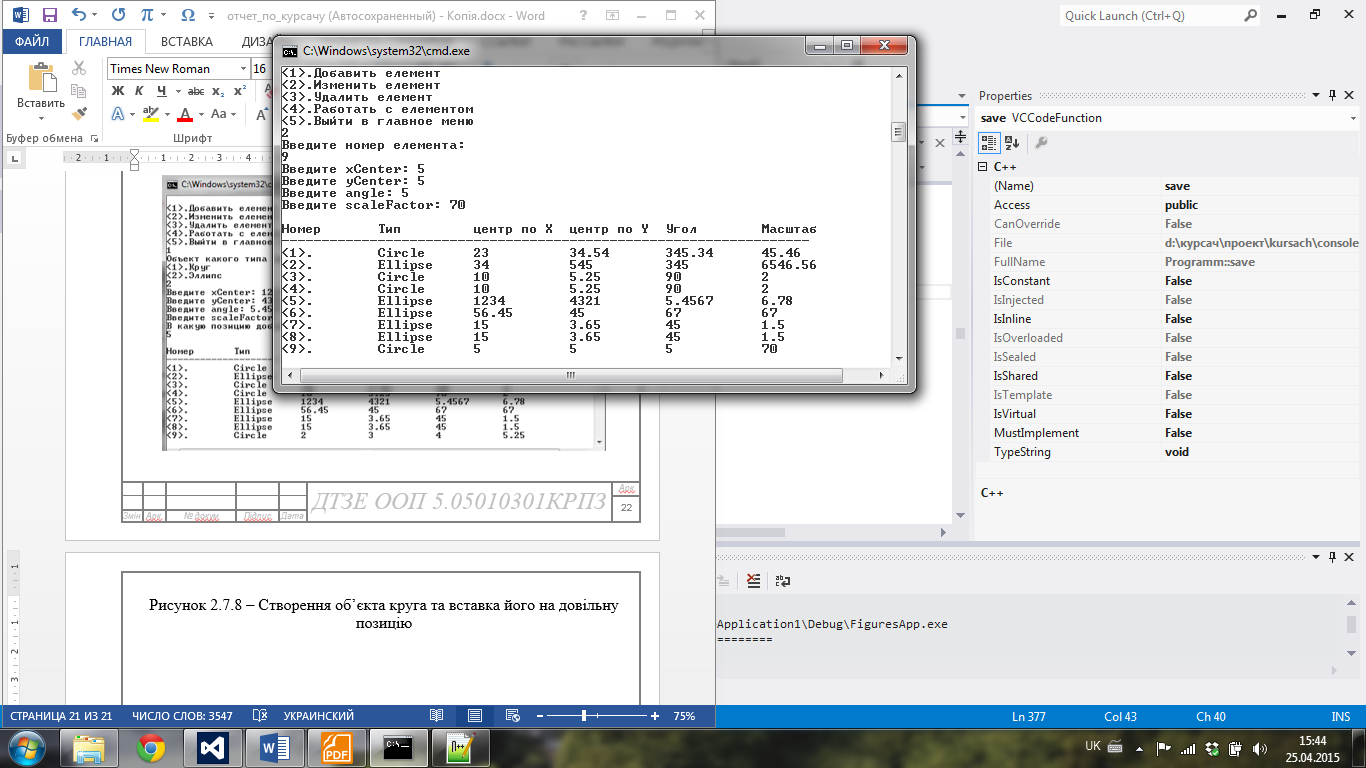This screenshot has height=768, width=1366.
Task: Click the Вставить paste clipboard icon
Action: [x=42, y=78]
